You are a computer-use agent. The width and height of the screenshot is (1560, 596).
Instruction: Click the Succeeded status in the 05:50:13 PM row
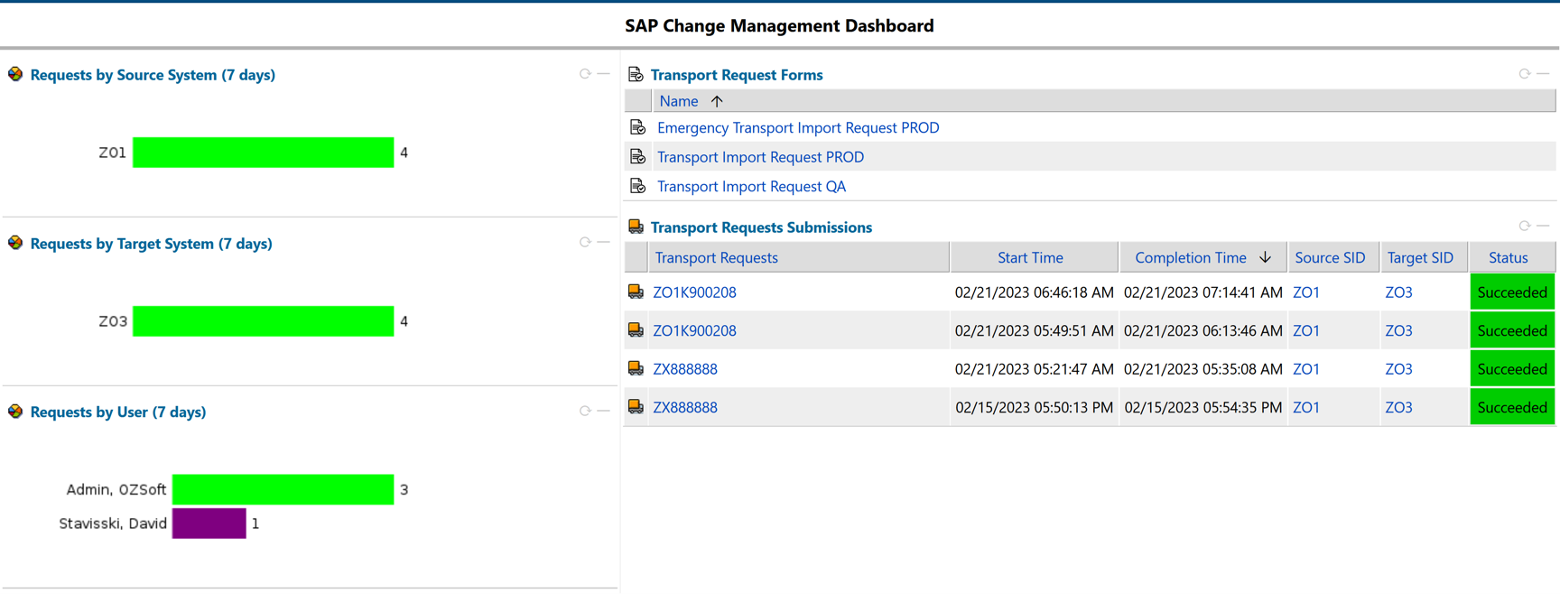point(1512,408)
